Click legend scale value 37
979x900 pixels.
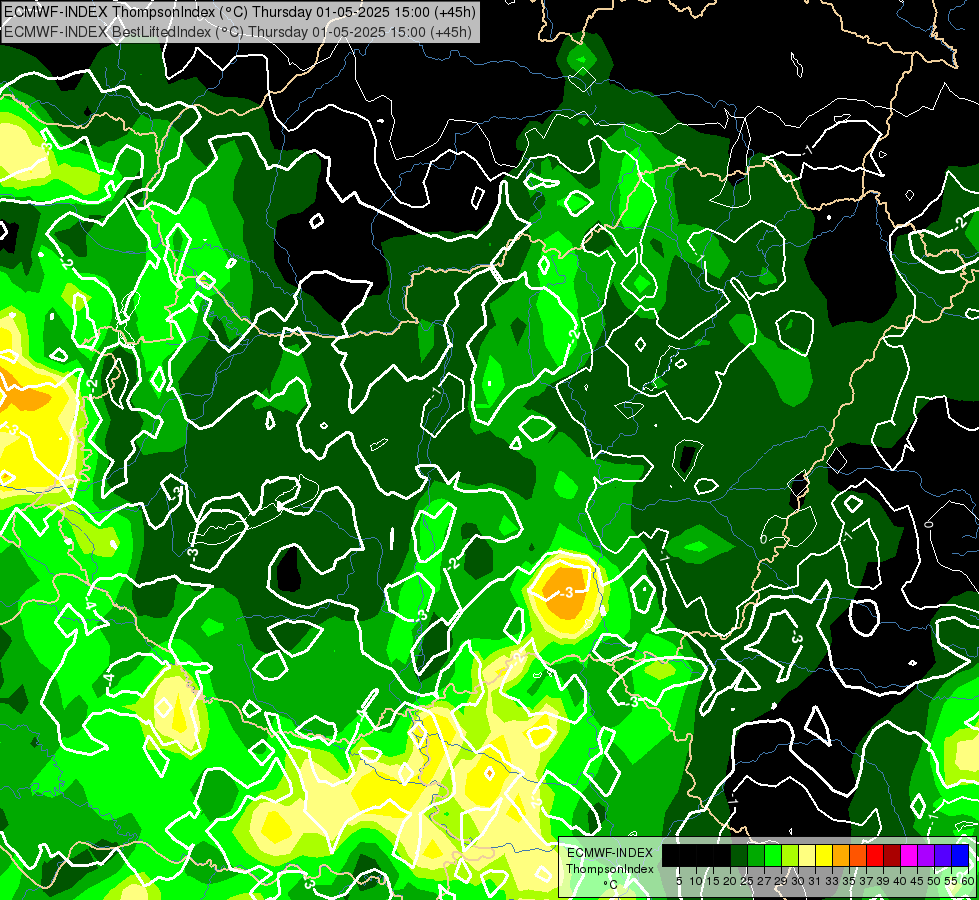[867, 881]
